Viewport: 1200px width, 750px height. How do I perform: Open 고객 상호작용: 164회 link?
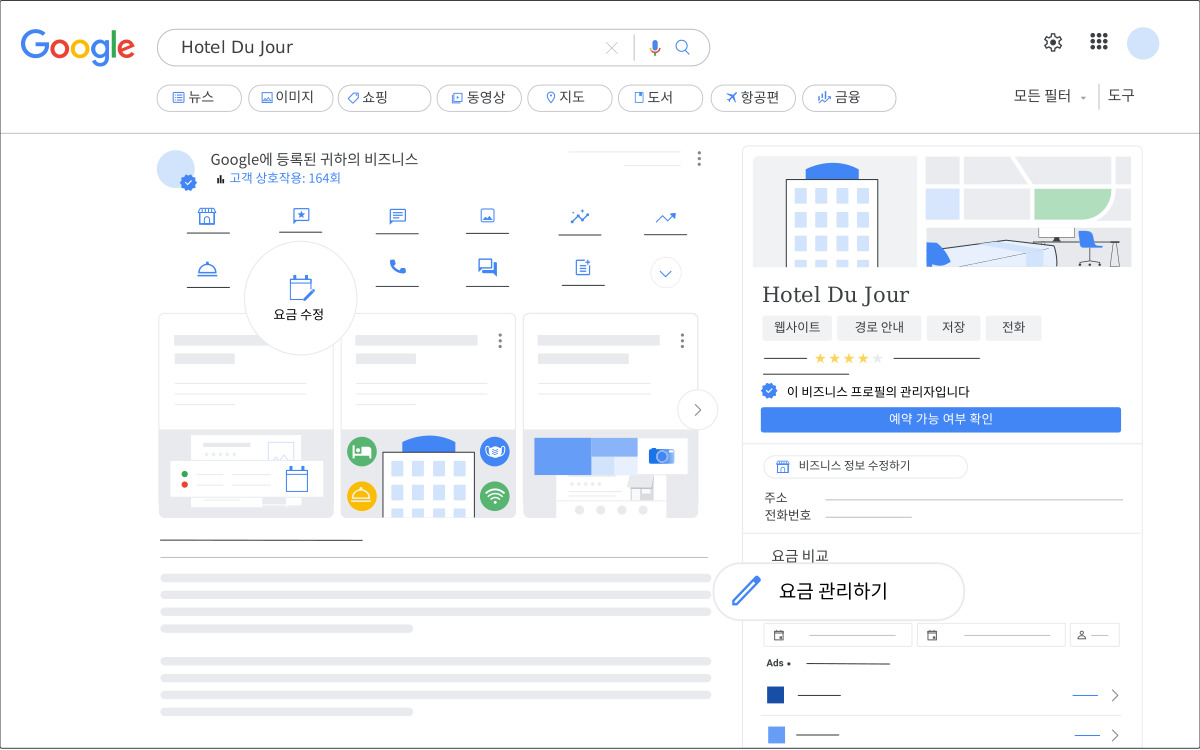285,178
